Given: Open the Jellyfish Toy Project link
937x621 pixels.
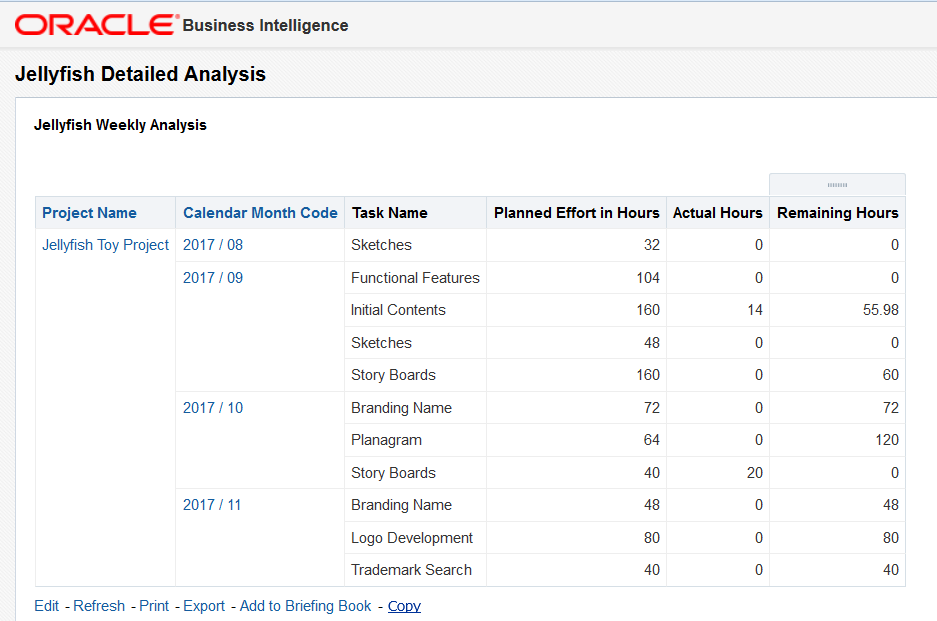Looking at the screenshot, I should (105, 245).
